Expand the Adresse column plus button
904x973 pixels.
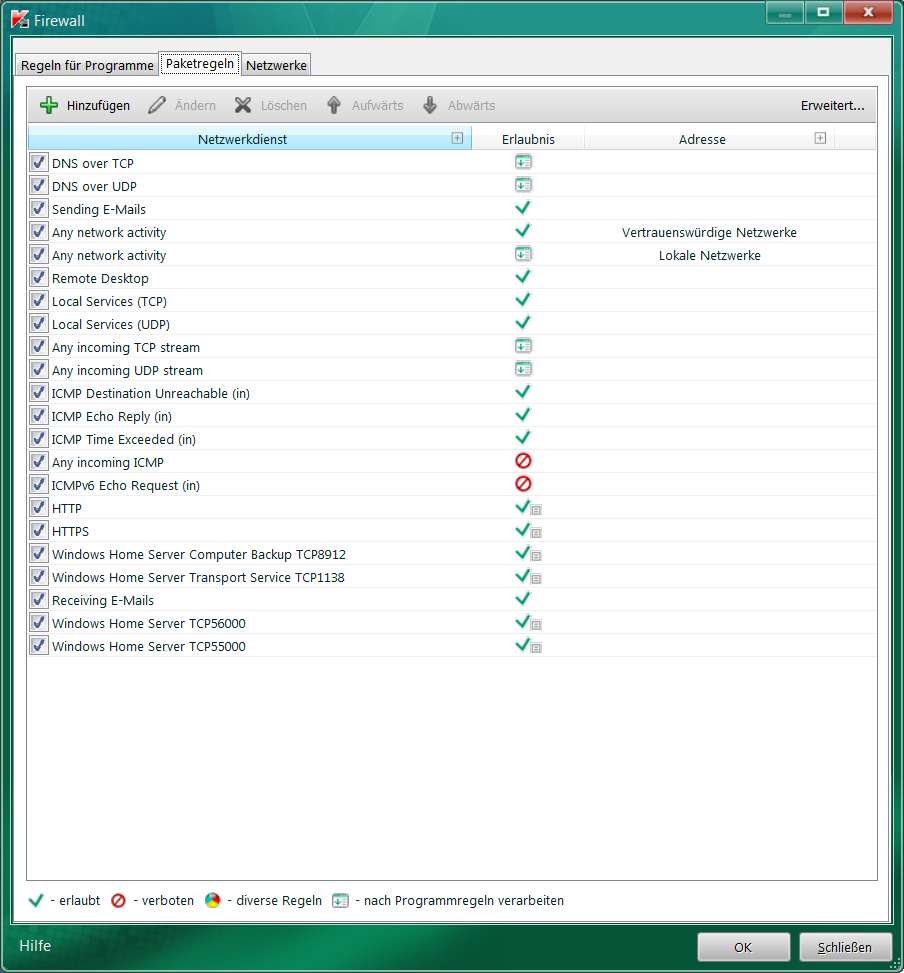click(820, 138)
